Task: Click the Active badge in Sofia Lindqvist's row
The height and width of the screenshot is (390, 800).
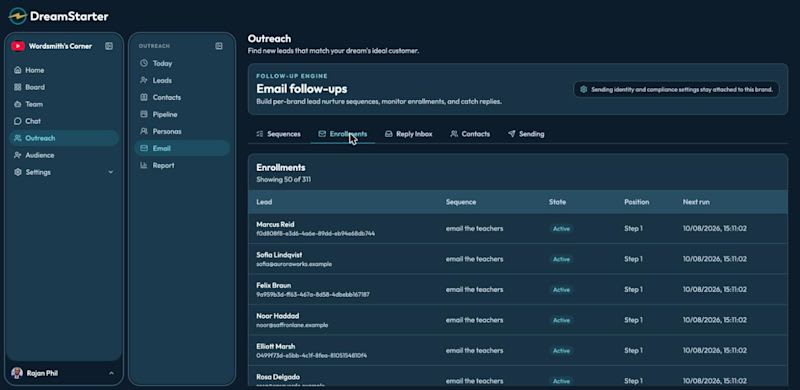Action: [561, 259]
